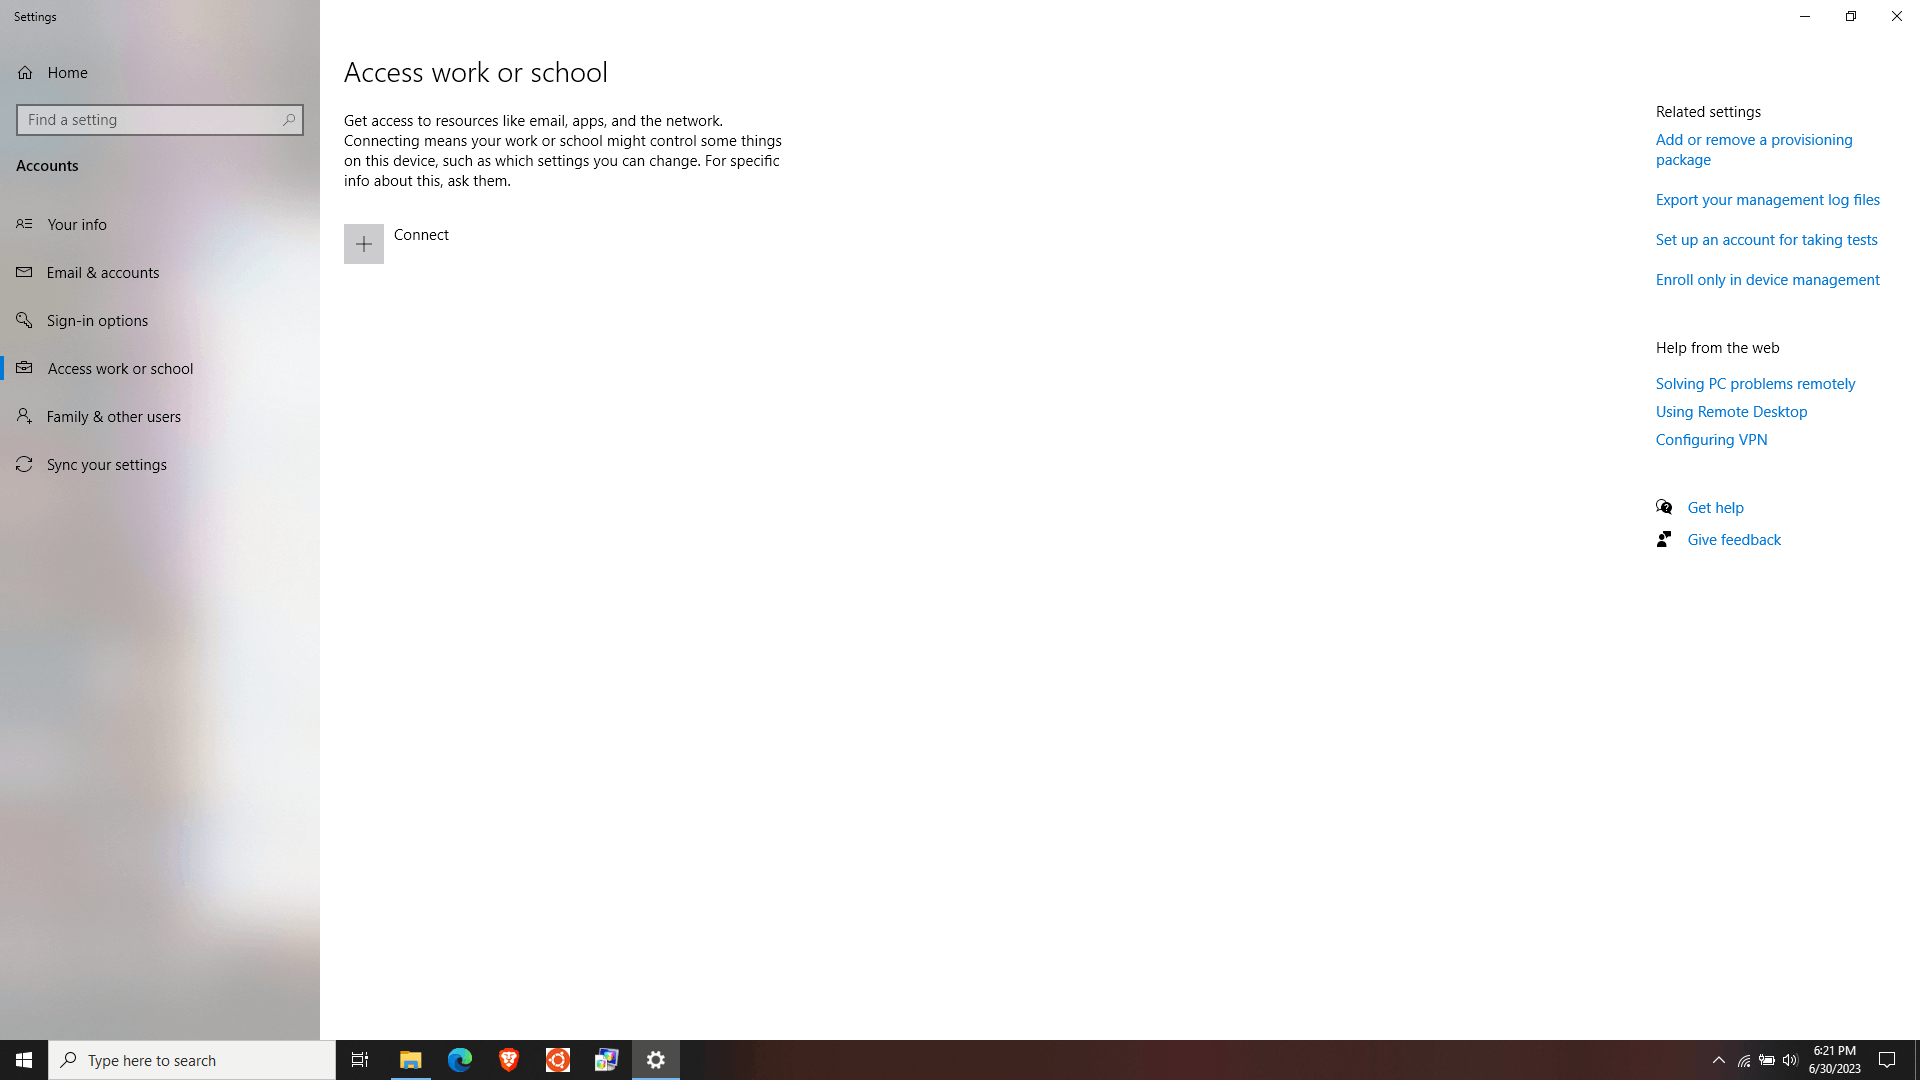Image resolution: width=1920 pixels, height=1080 pixels.
Task: Open Configuring VPN help page
Action: pos(1712,439)
